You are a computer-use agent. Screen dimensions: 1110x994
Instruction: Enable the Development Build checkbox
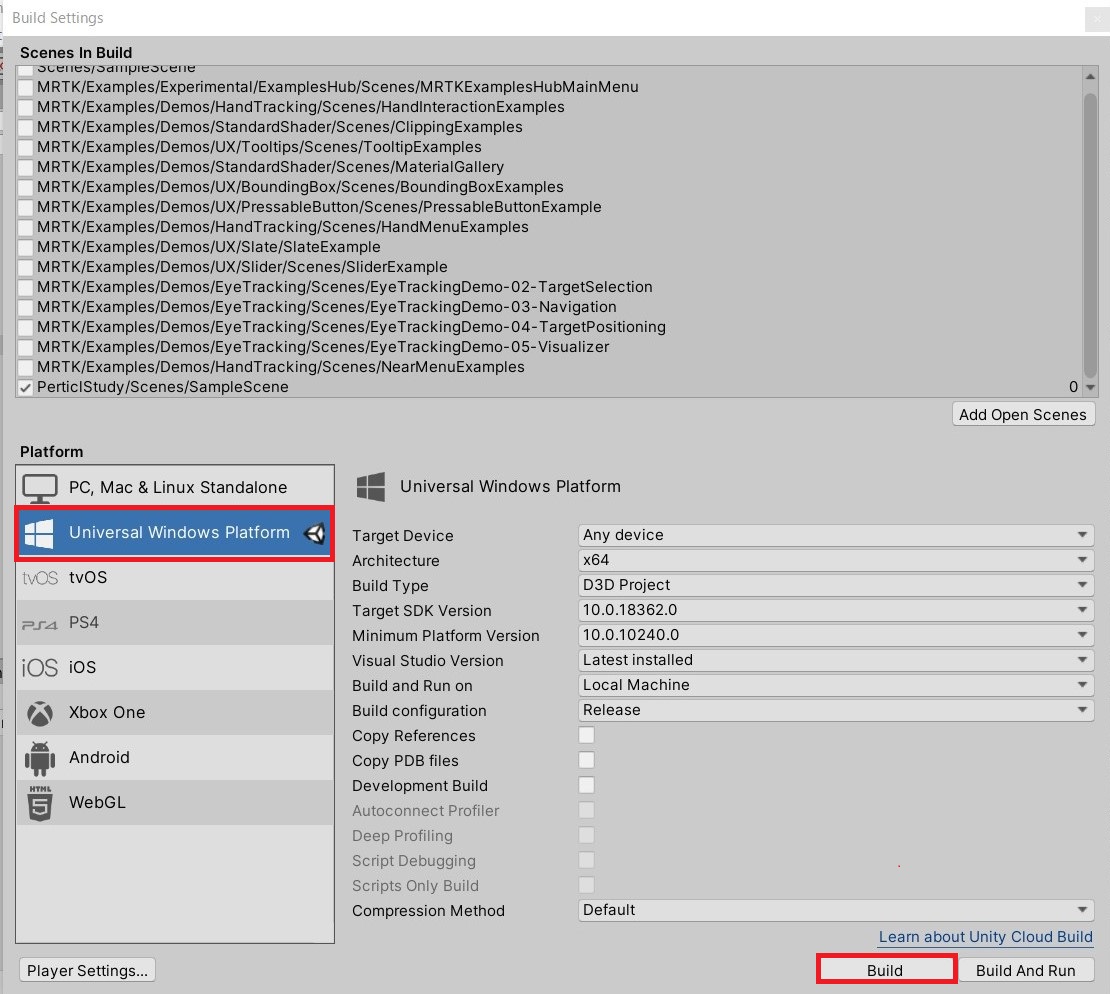[x=586, y=785]
